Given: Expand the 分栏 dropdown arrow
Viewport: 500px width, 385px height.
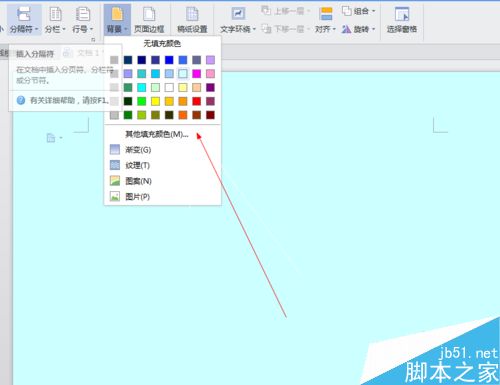Looking at the screenshot, I should pos(64,29).
